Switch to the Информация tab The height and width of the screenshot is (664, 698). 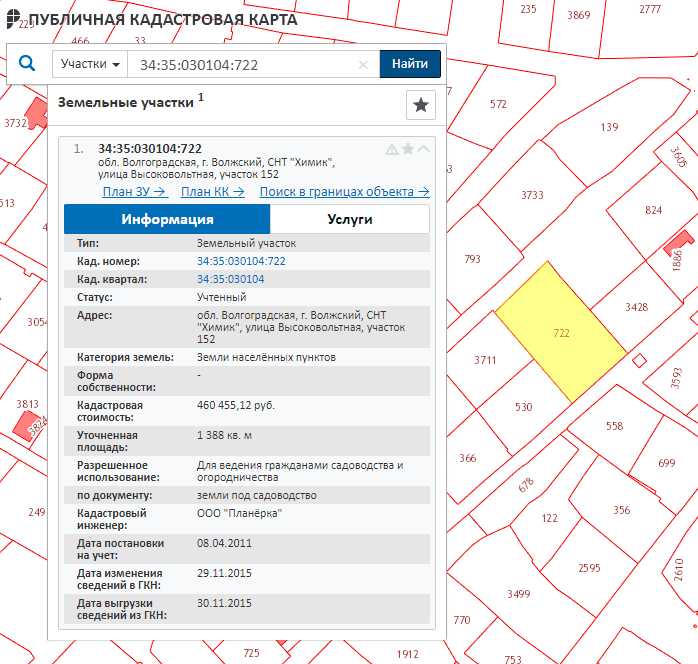167,219
